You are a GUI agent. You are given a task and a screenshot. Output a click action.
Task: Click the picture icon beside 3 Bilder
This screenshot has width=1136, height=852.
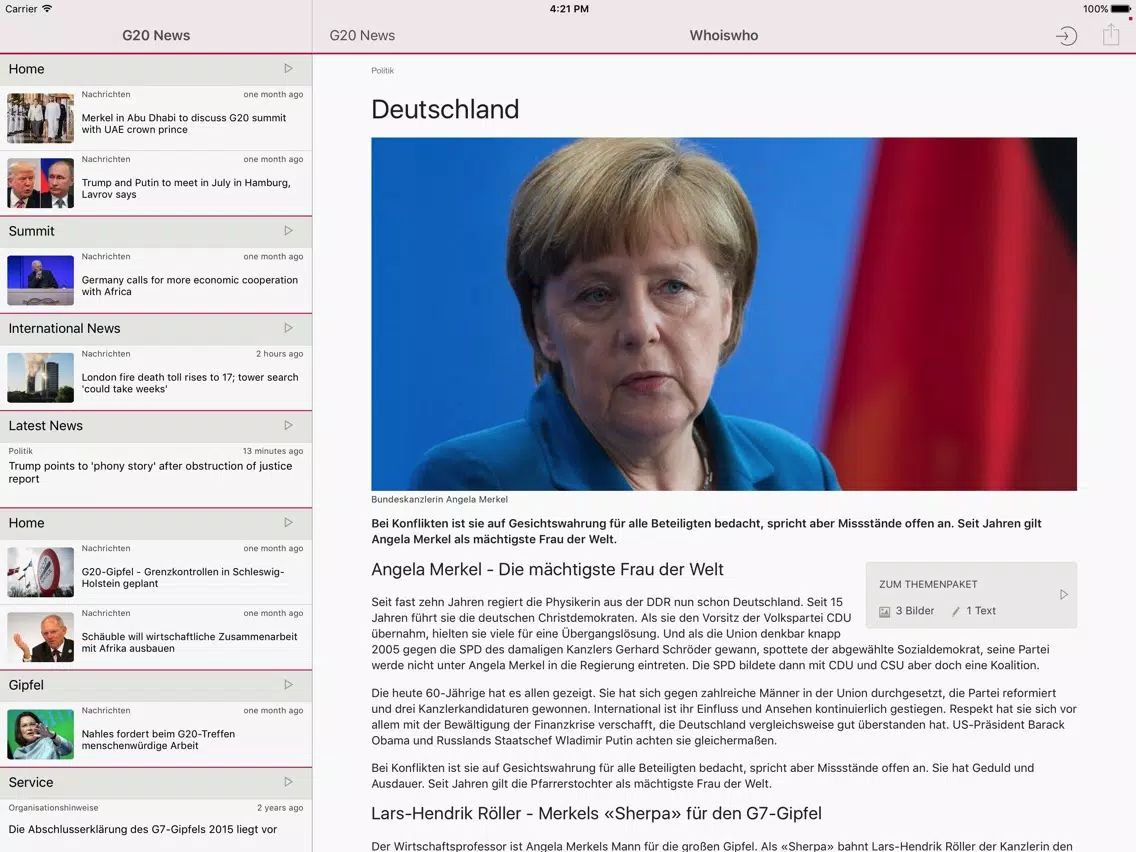[x=884, y=611]
